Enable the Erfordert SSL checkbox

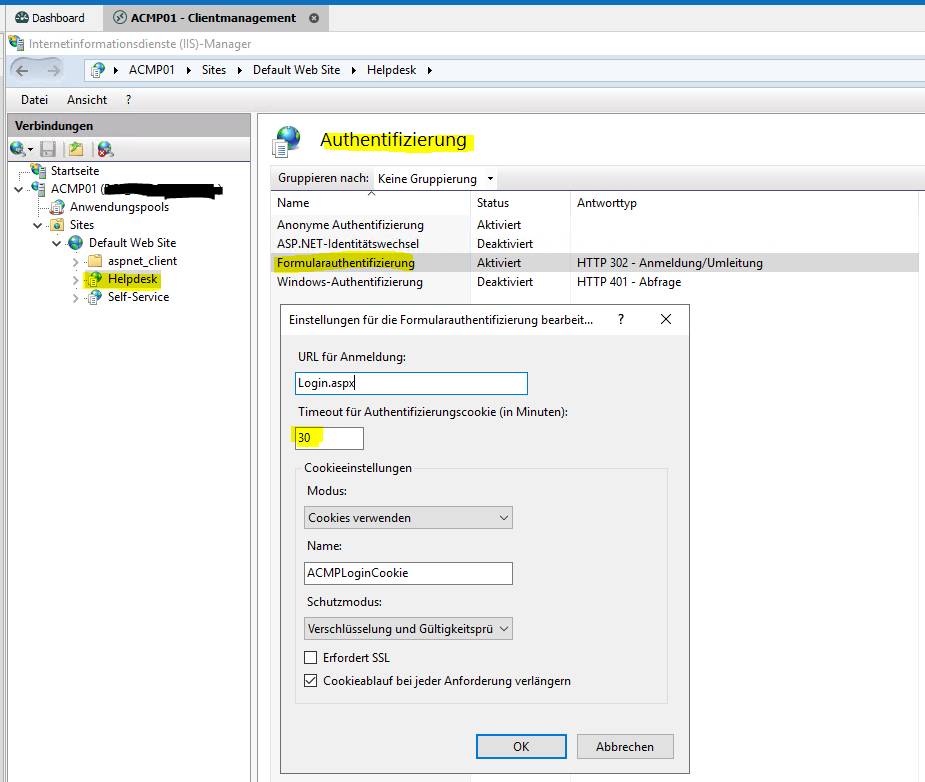(311, 657)
